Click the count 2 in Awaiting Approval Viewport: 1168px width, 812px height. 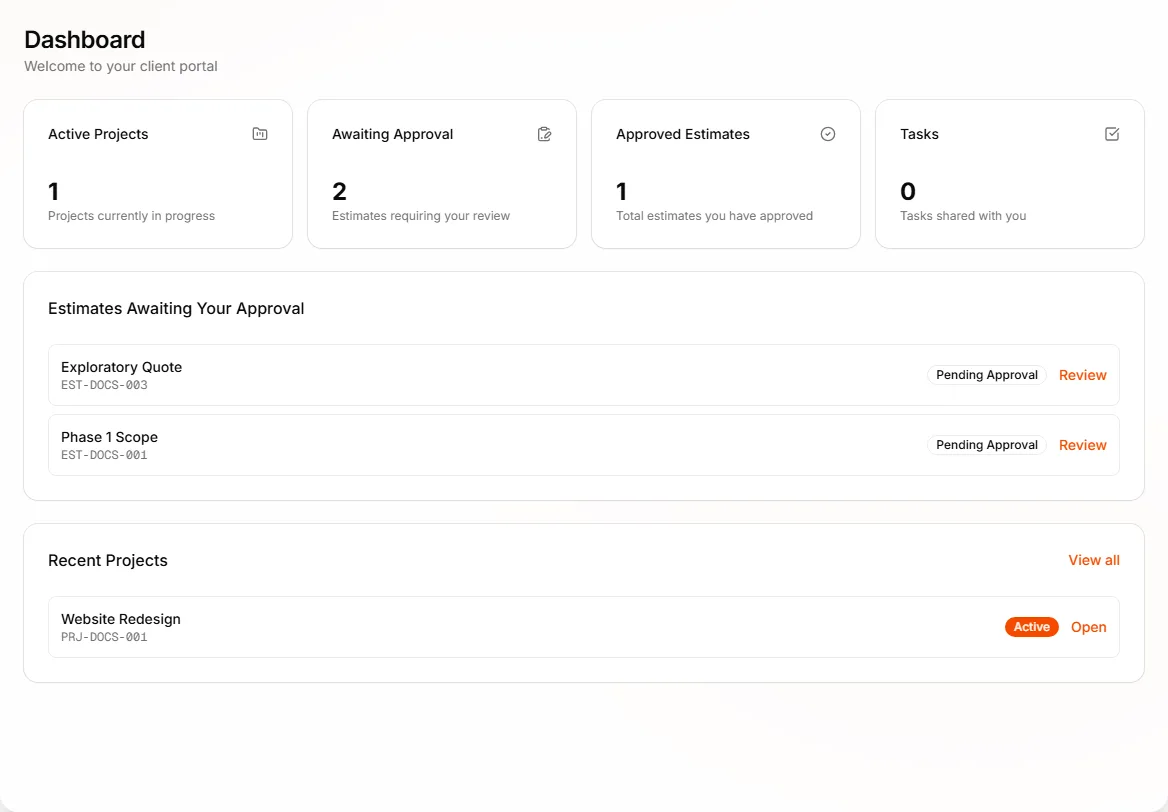click(340, 191)
